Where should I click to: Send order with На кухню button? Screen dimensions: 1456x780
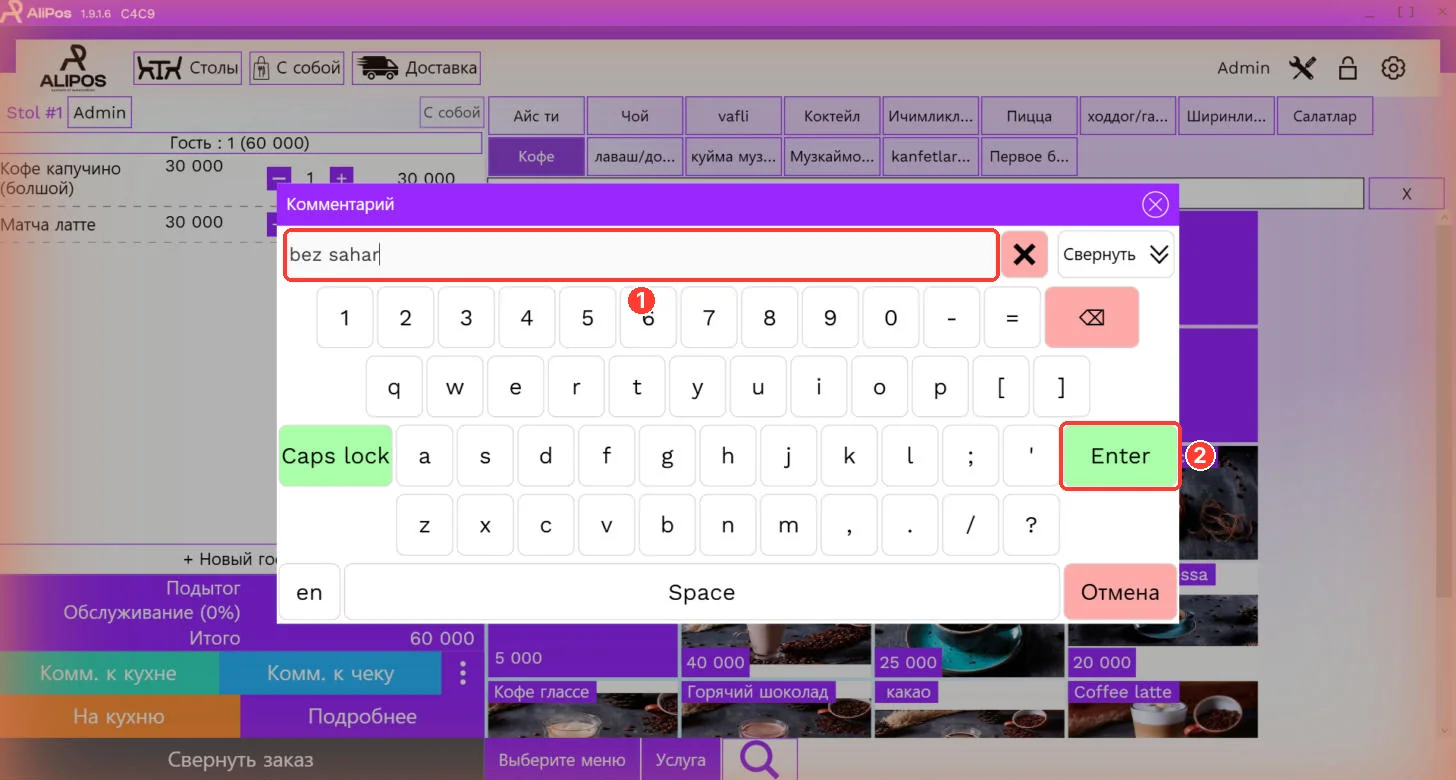click(120, 717)
